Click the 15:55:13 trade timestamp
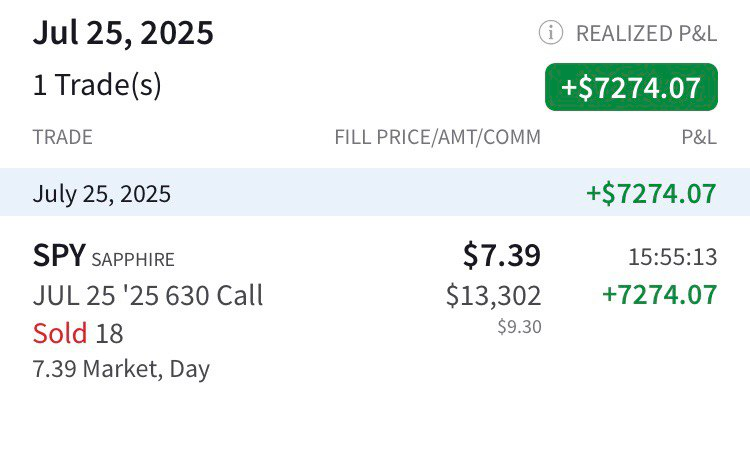The image size is (750, 474). 673,257
